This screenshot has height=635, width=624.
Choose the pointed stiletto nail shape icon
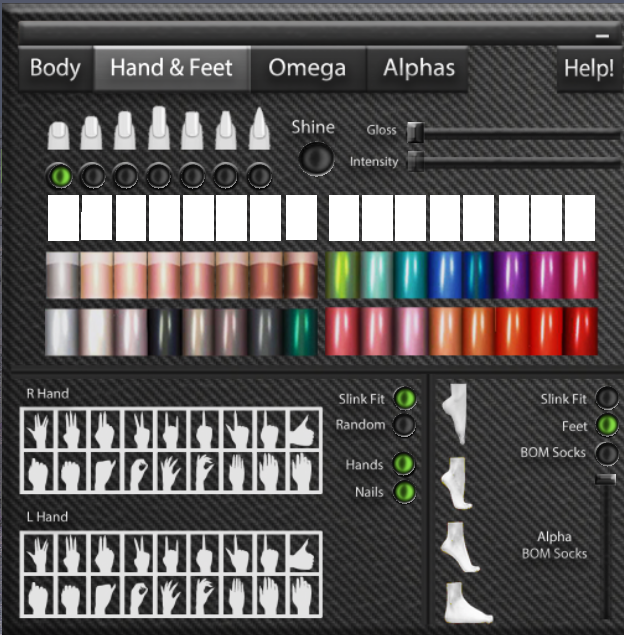tap(260, 128)
